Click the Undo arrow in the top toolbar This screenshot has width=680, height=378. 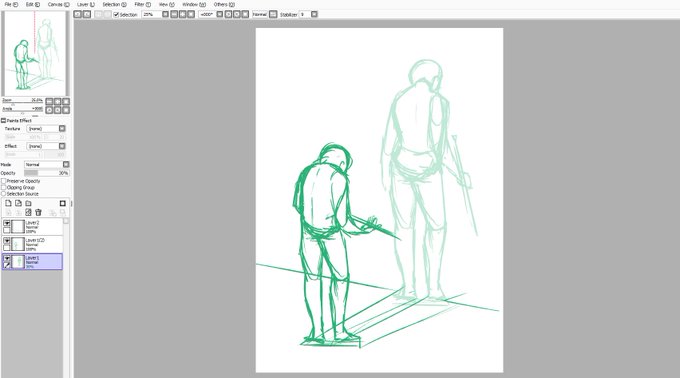77,14
